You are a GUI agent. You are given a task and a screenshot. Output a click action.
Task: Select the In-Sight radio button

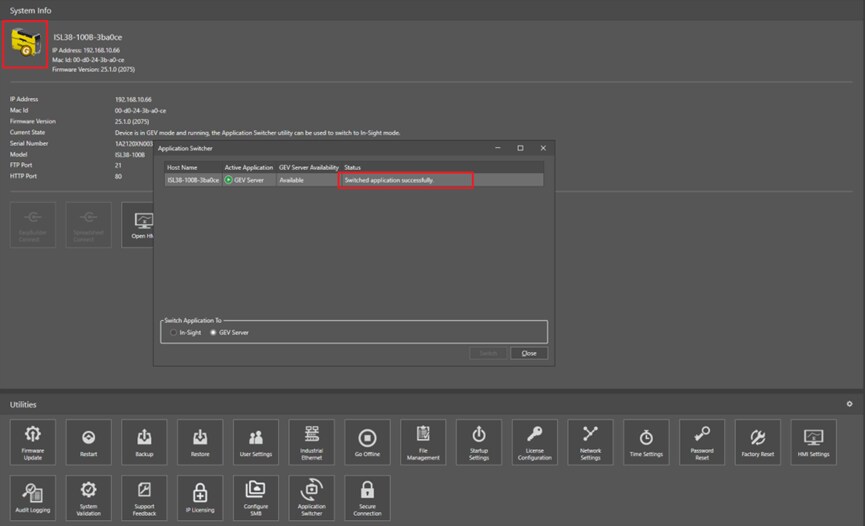(x=173, y=332)
